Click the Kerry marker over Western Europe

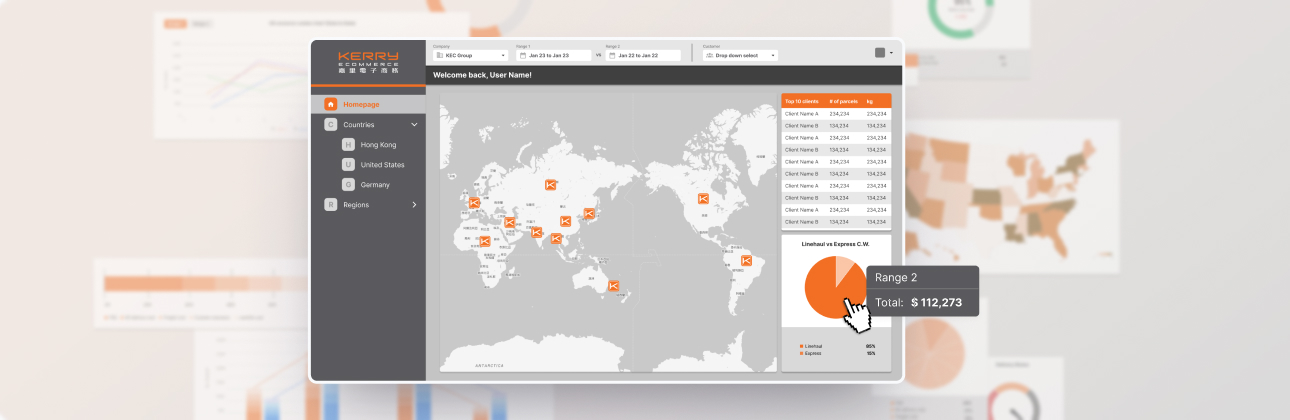pos(474,203)
